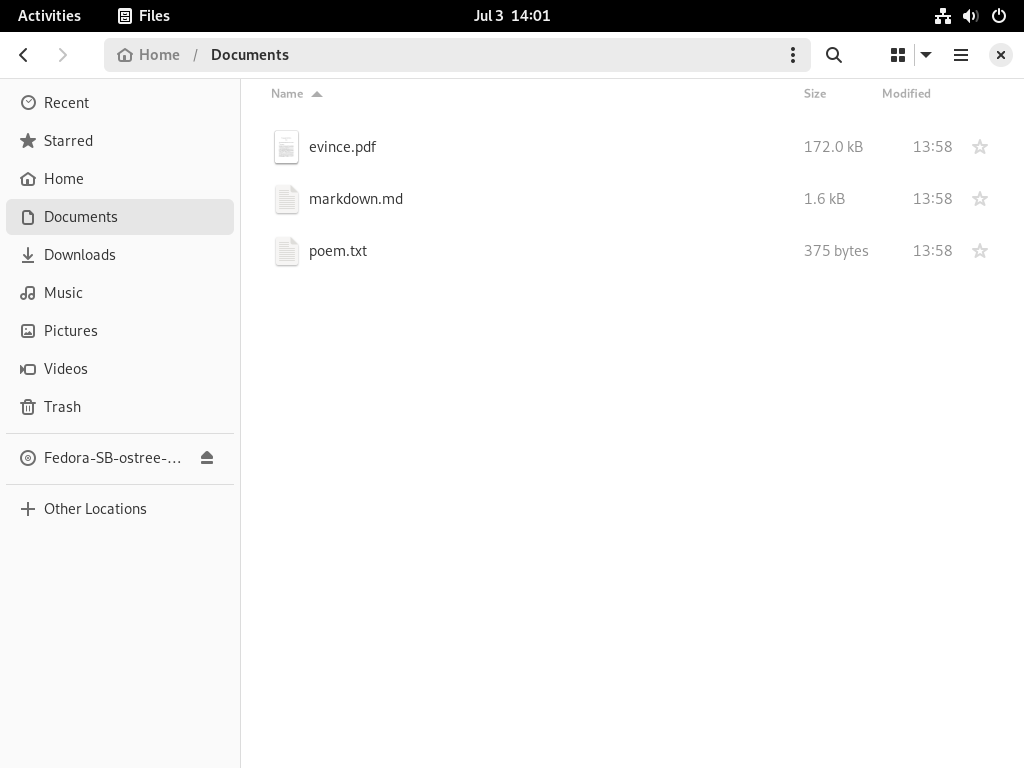Screen dimensions: 1024x768
Task: Click the markdown.md file name
Action: tap(356, 199)
